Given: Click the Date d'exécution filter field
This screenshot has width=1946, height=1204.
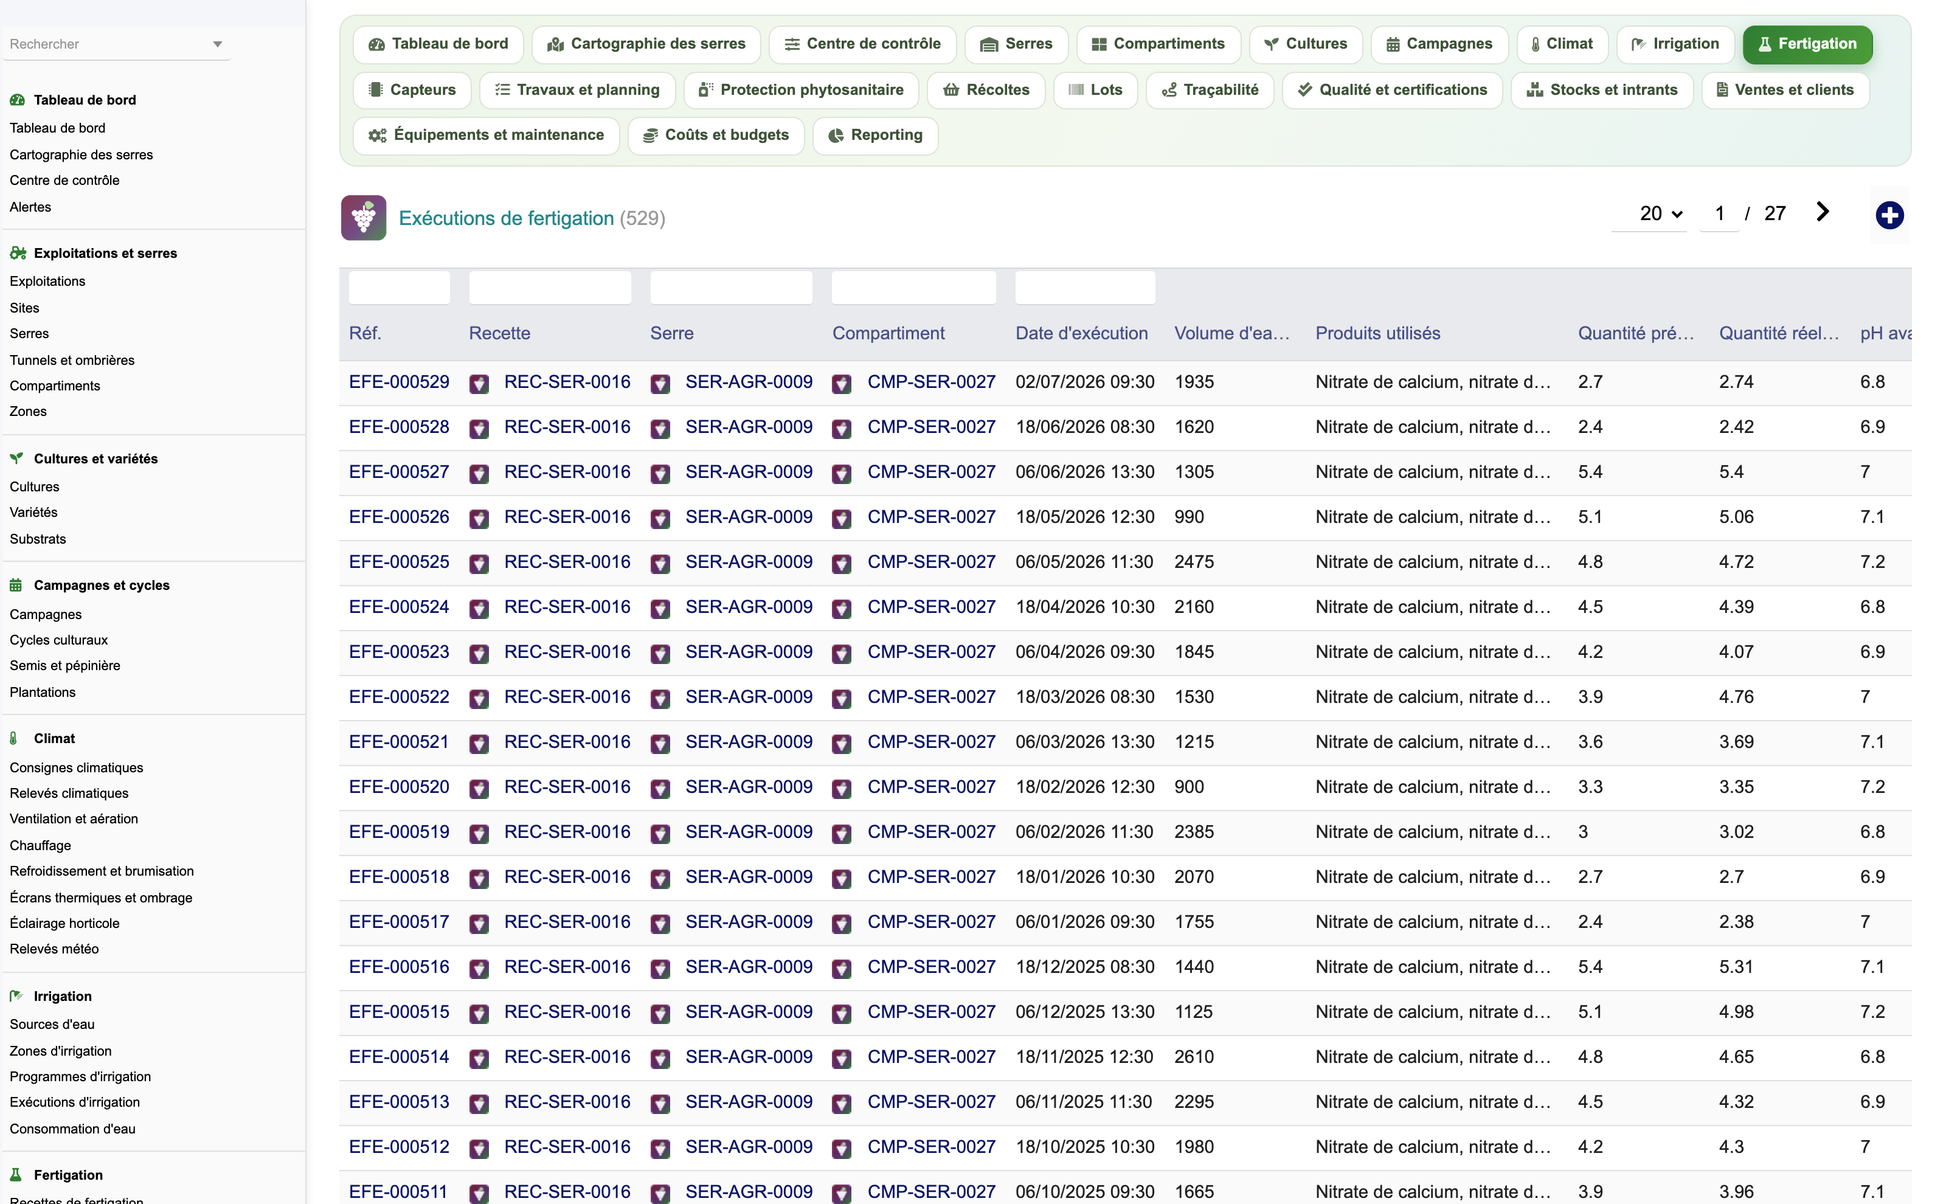Looking at the screenshot, I should 1085,287.
